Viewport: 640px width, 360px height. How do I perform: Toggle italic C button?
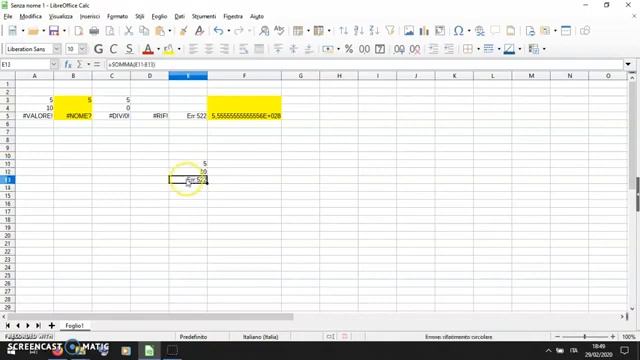click(113, 49)
